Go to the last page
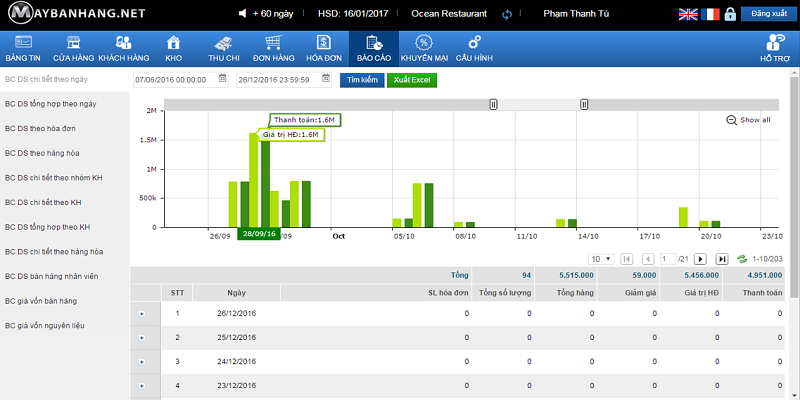This screenshot has width=800, height=400. pos(721,259)
